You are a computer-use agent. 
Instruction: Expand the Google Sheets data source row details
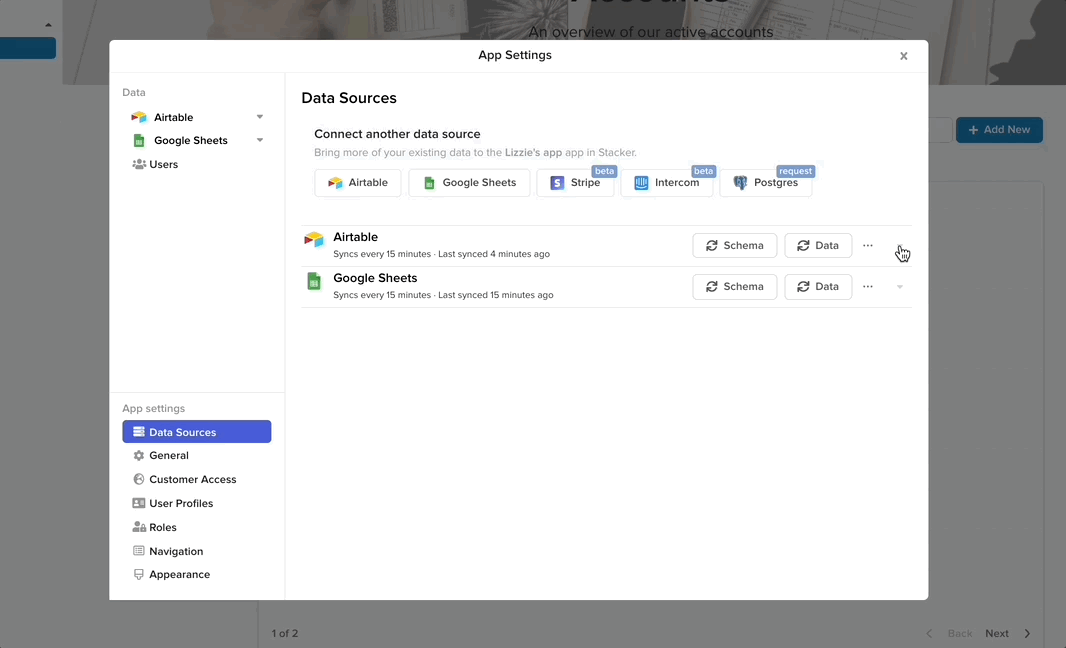pyautogui.click(x=899, y=287)
